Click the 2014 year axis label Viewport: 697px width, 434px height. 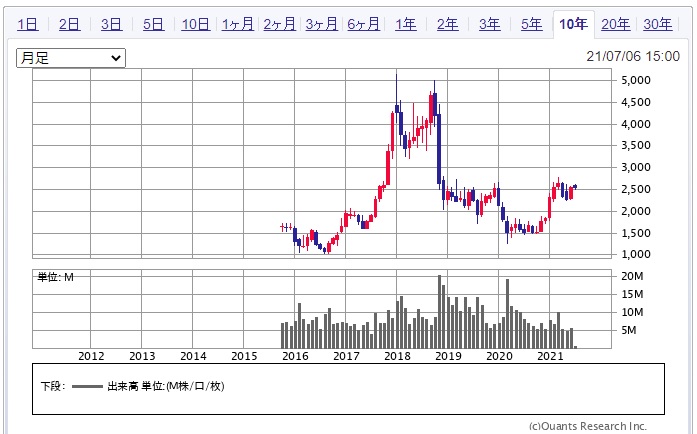pyautogui.click(x=193, y=356)
